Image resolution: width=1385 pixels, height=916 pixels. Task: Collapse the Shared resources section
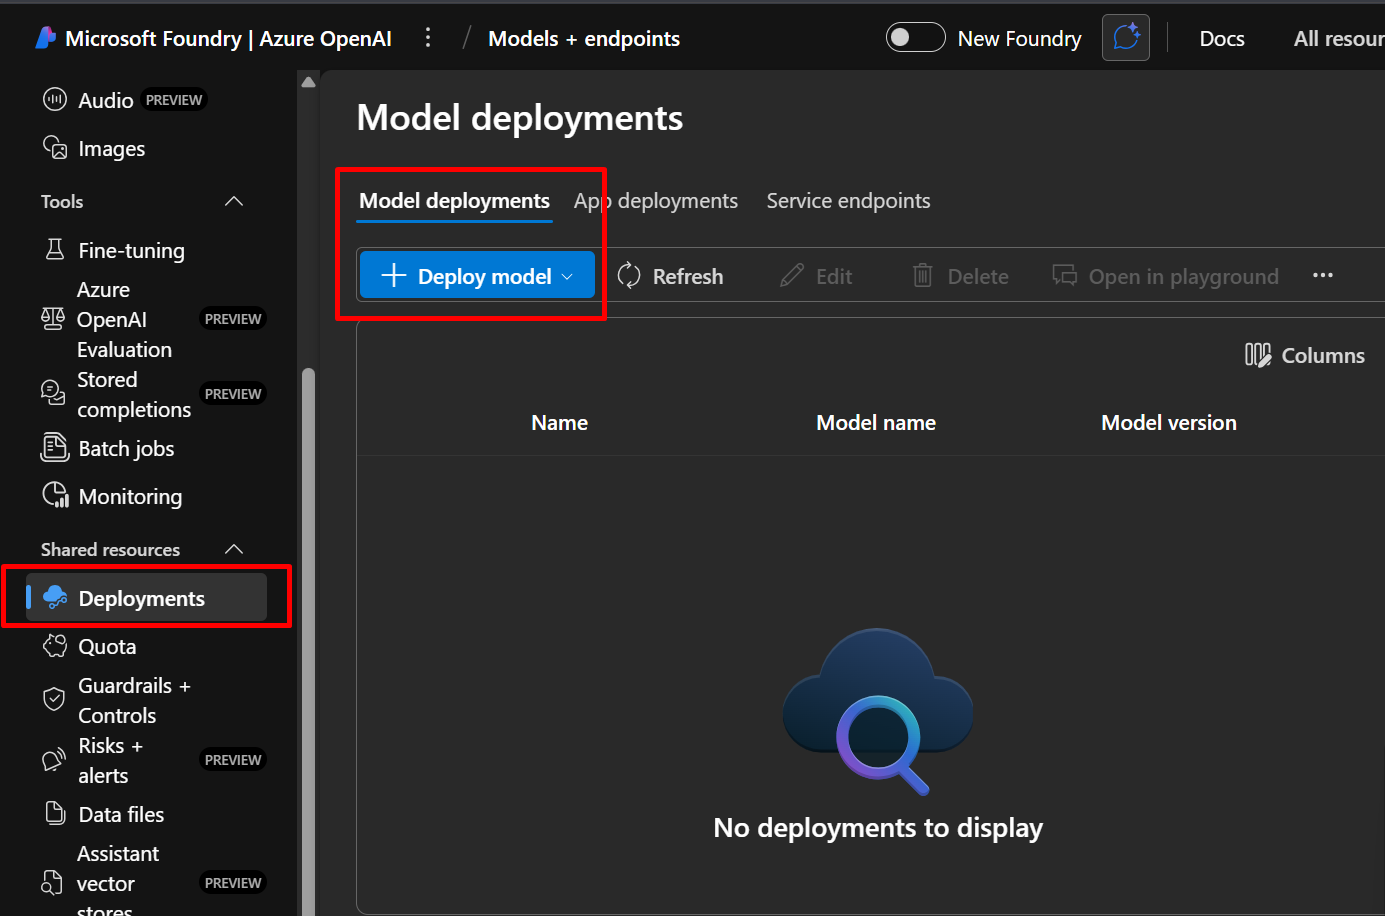(234, 550)
